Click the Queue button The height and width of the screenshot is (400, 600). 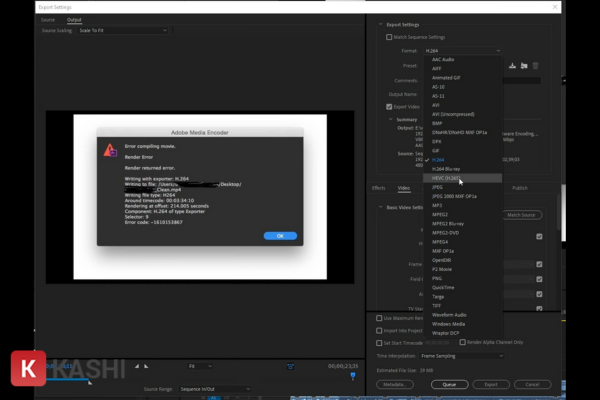click(x=449, y=383)
